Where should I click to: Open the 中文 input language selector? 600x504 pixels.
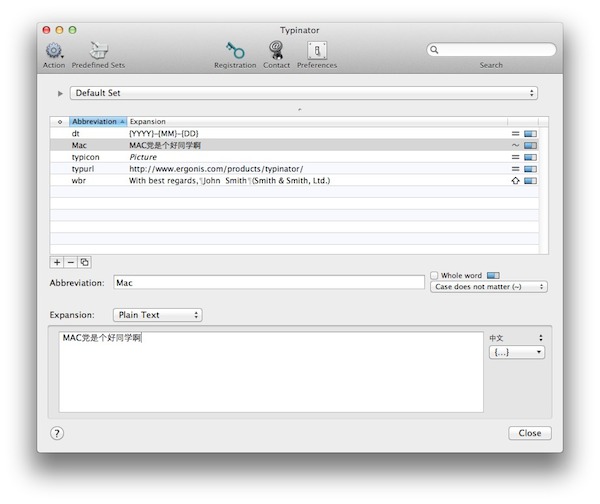516,338
